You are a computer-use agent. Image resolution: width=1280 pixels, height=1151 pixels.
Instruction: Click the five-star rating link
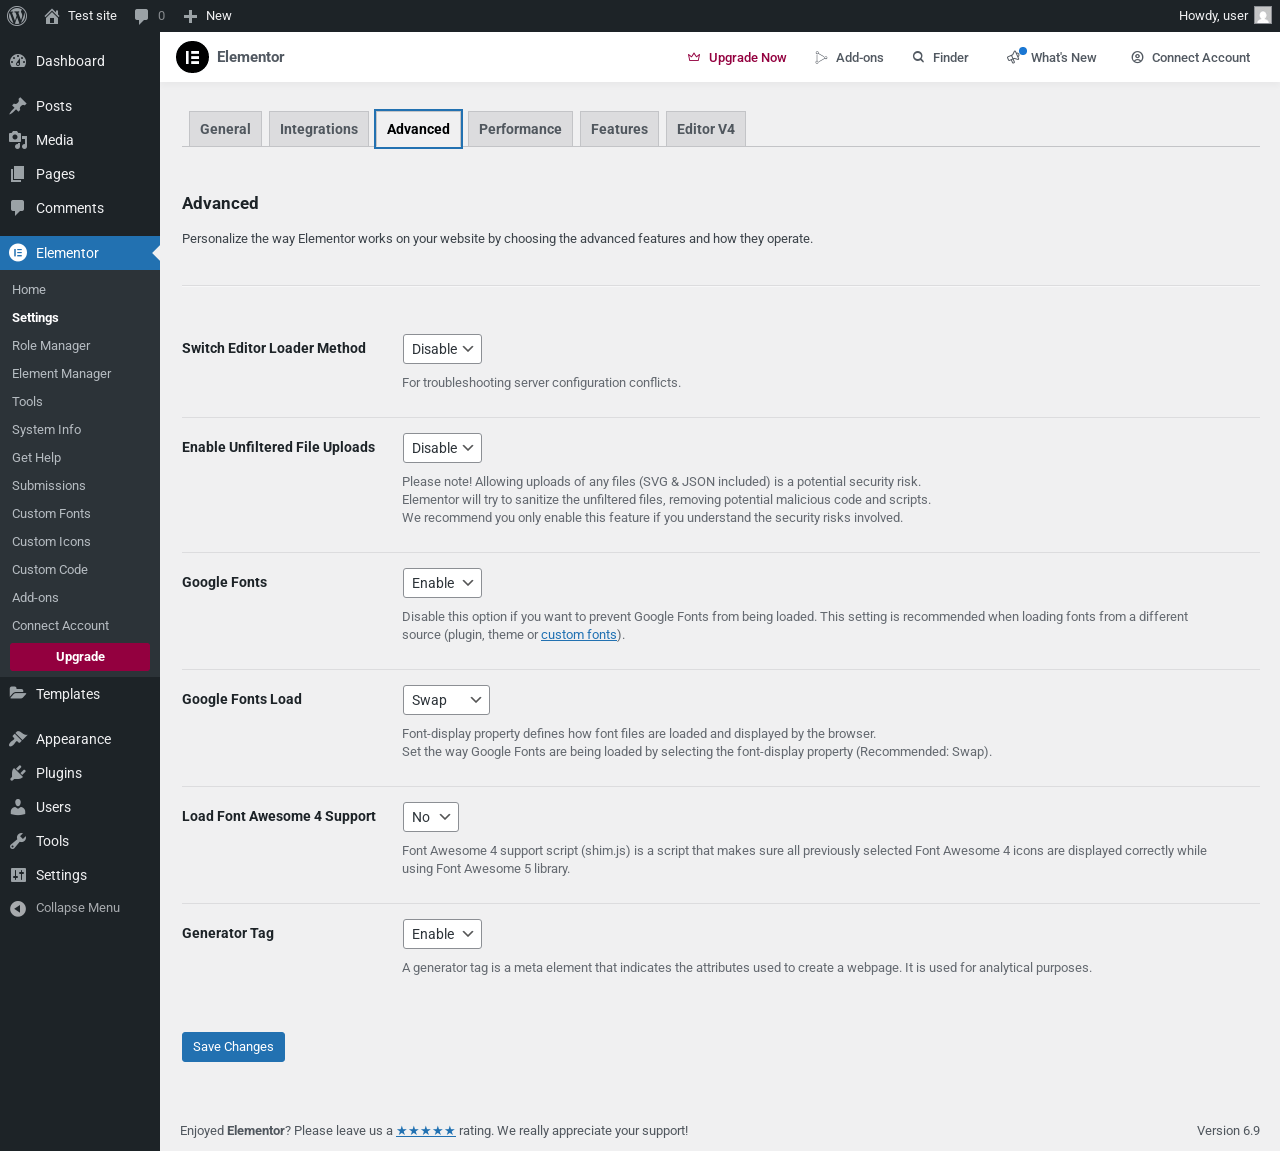426,1131
